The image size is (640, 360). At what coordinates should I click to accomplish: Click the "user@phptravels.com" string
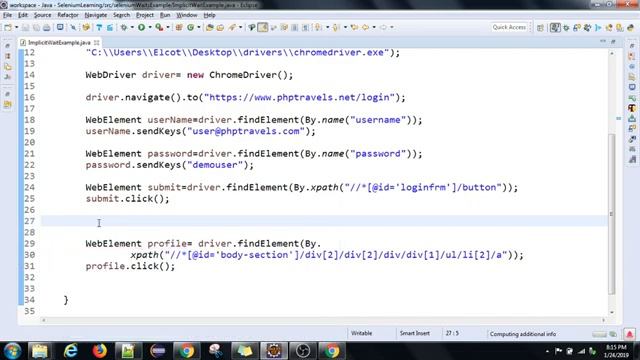(246, 131)
